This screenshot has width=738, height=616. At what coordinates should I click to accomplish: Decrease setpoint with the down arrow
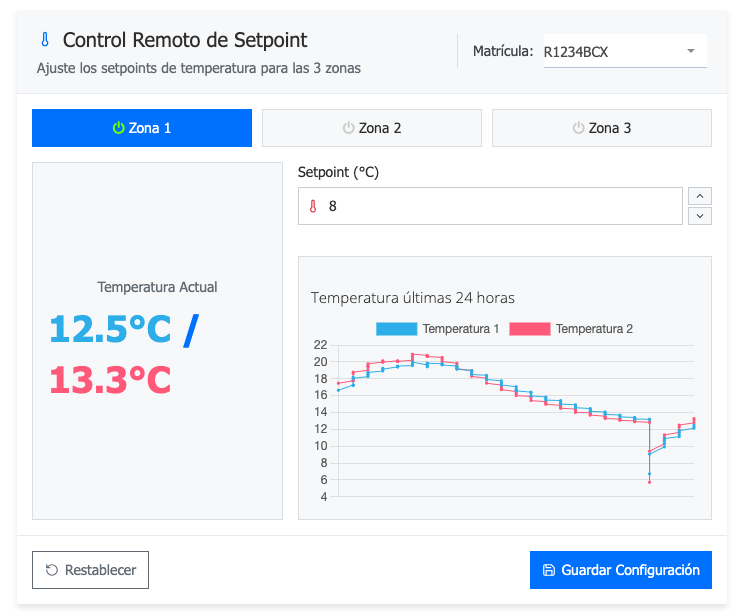coord(701,216)
